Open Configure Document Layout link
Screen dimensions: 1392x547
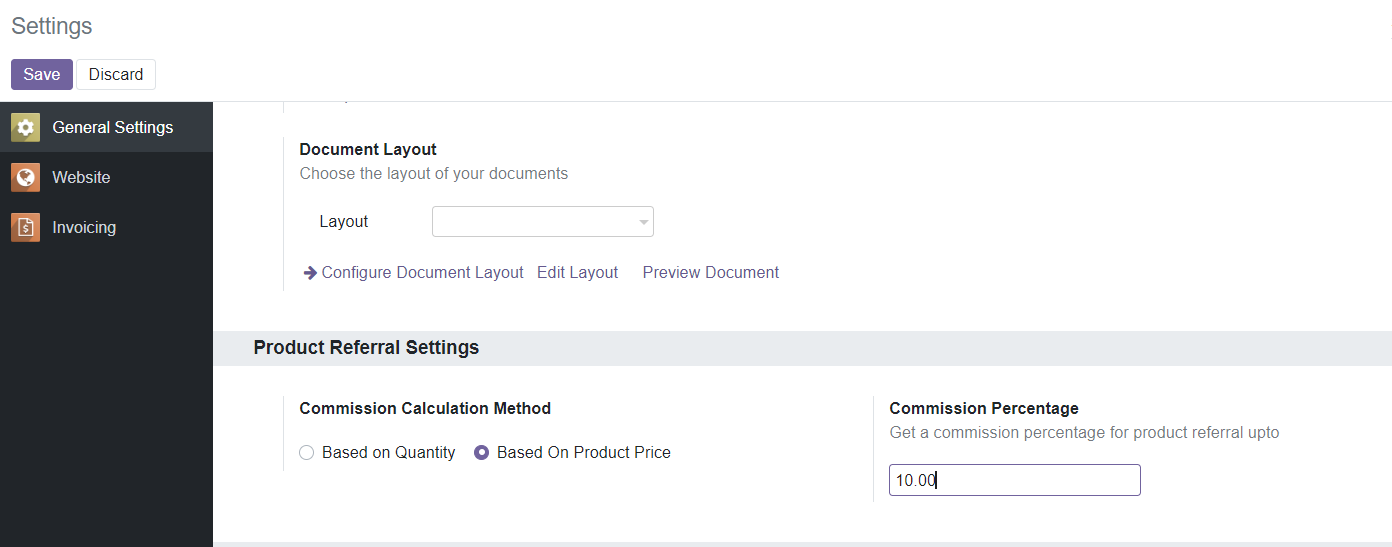click(422, 272)
